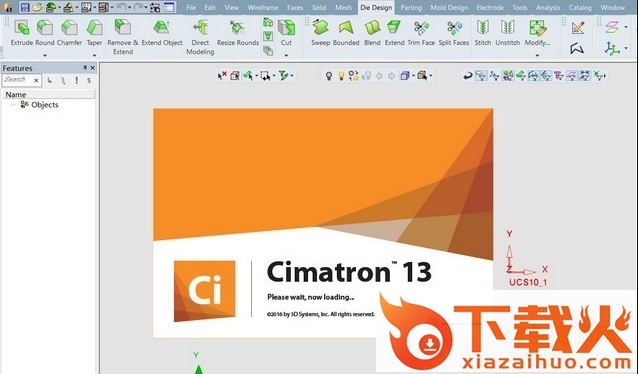Select the composite curve polyline icon
This screenshot has width=639, height=374.
577,48
